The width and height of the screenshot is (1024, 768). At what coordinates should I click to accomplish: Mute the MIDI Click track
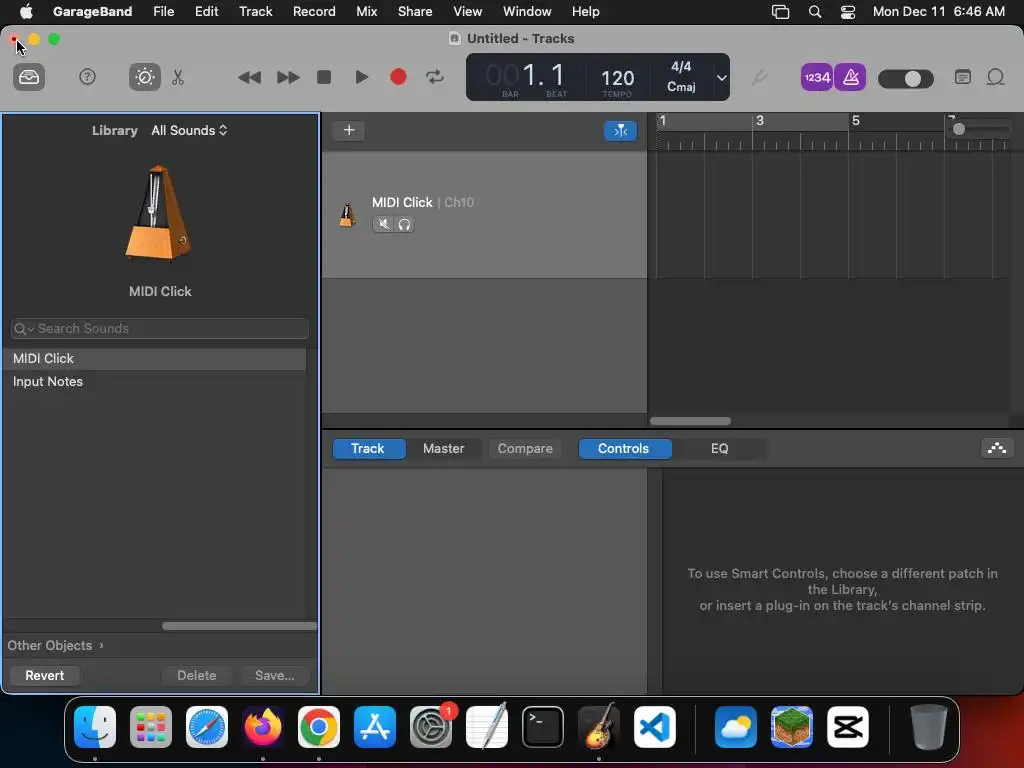383,224
